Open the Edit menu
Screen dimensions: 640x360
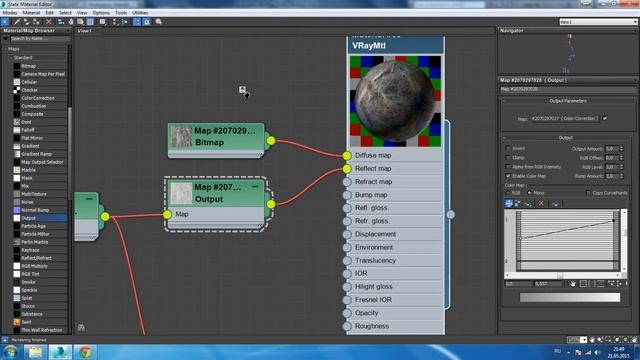click(49, 13)
